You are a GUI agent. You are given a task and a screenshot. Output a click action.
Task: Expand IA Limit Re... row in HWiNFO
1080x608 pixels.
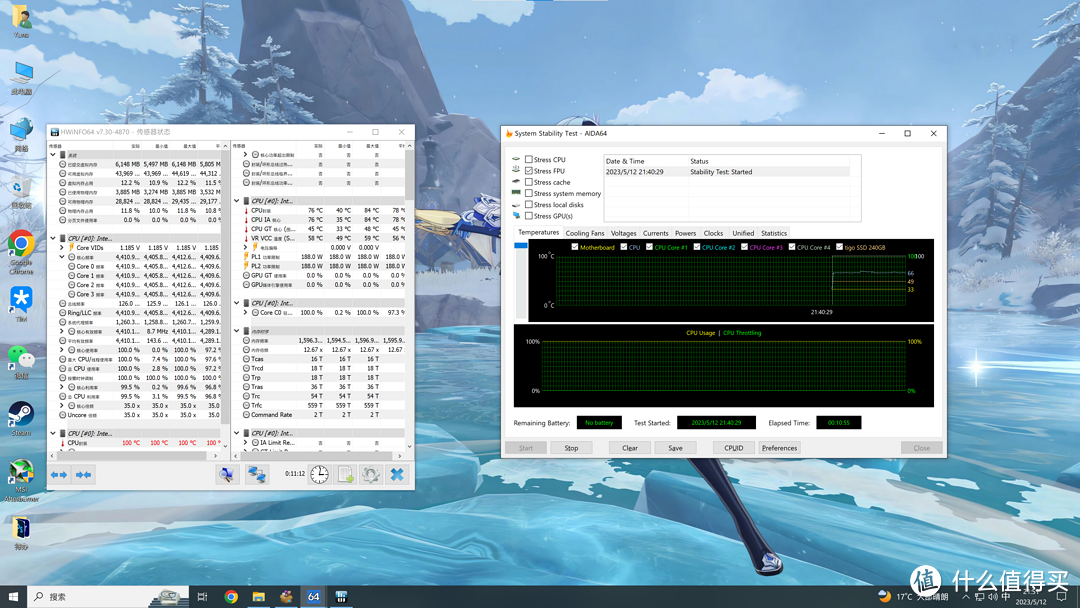tap(245, 443)
